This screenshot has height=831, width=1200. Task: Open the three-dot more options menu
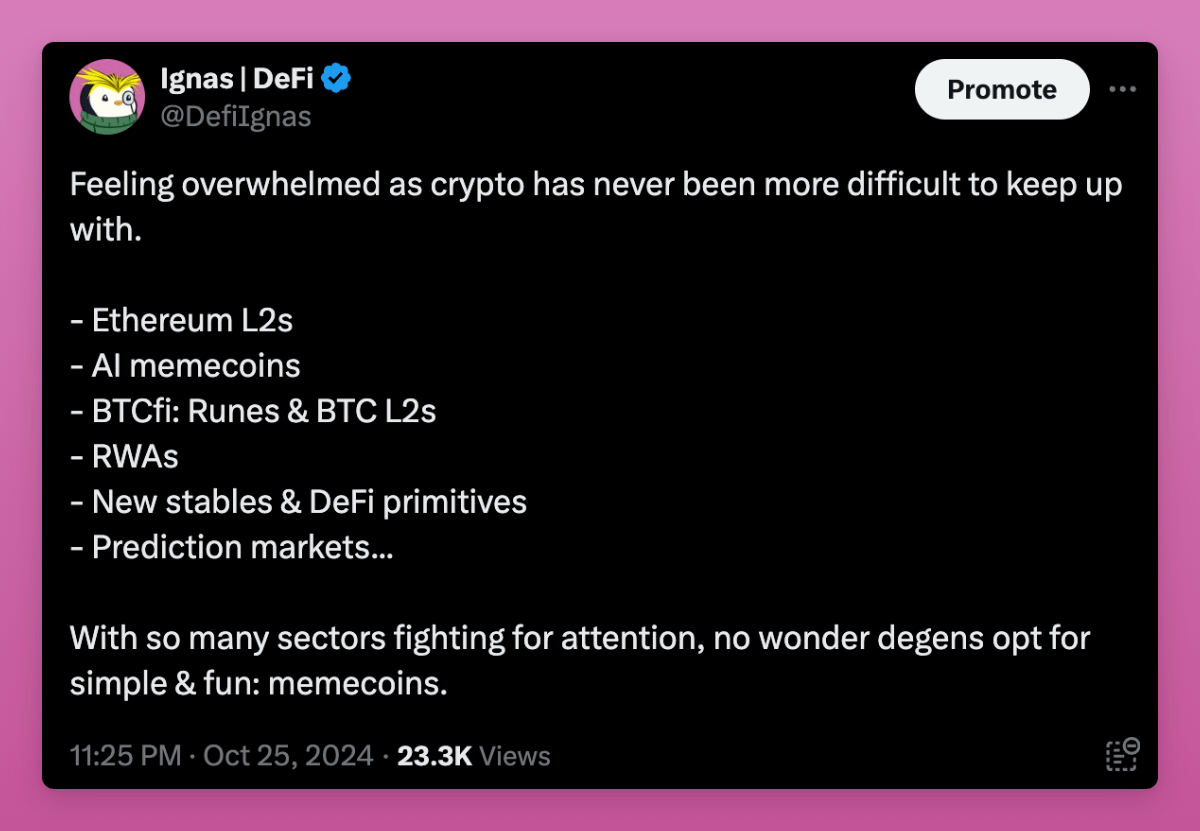pos(1122,90)
